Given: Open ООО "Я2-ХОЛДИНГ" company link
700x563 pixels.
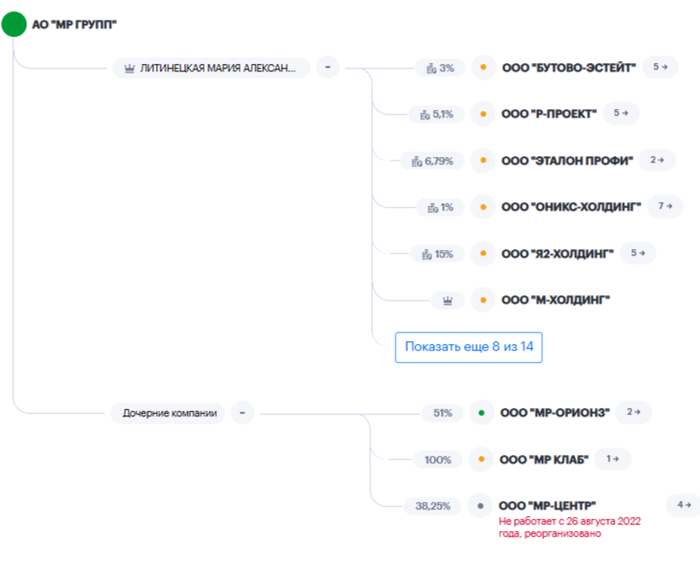Looking at the screenshot, I should click(x=556, y=254).
